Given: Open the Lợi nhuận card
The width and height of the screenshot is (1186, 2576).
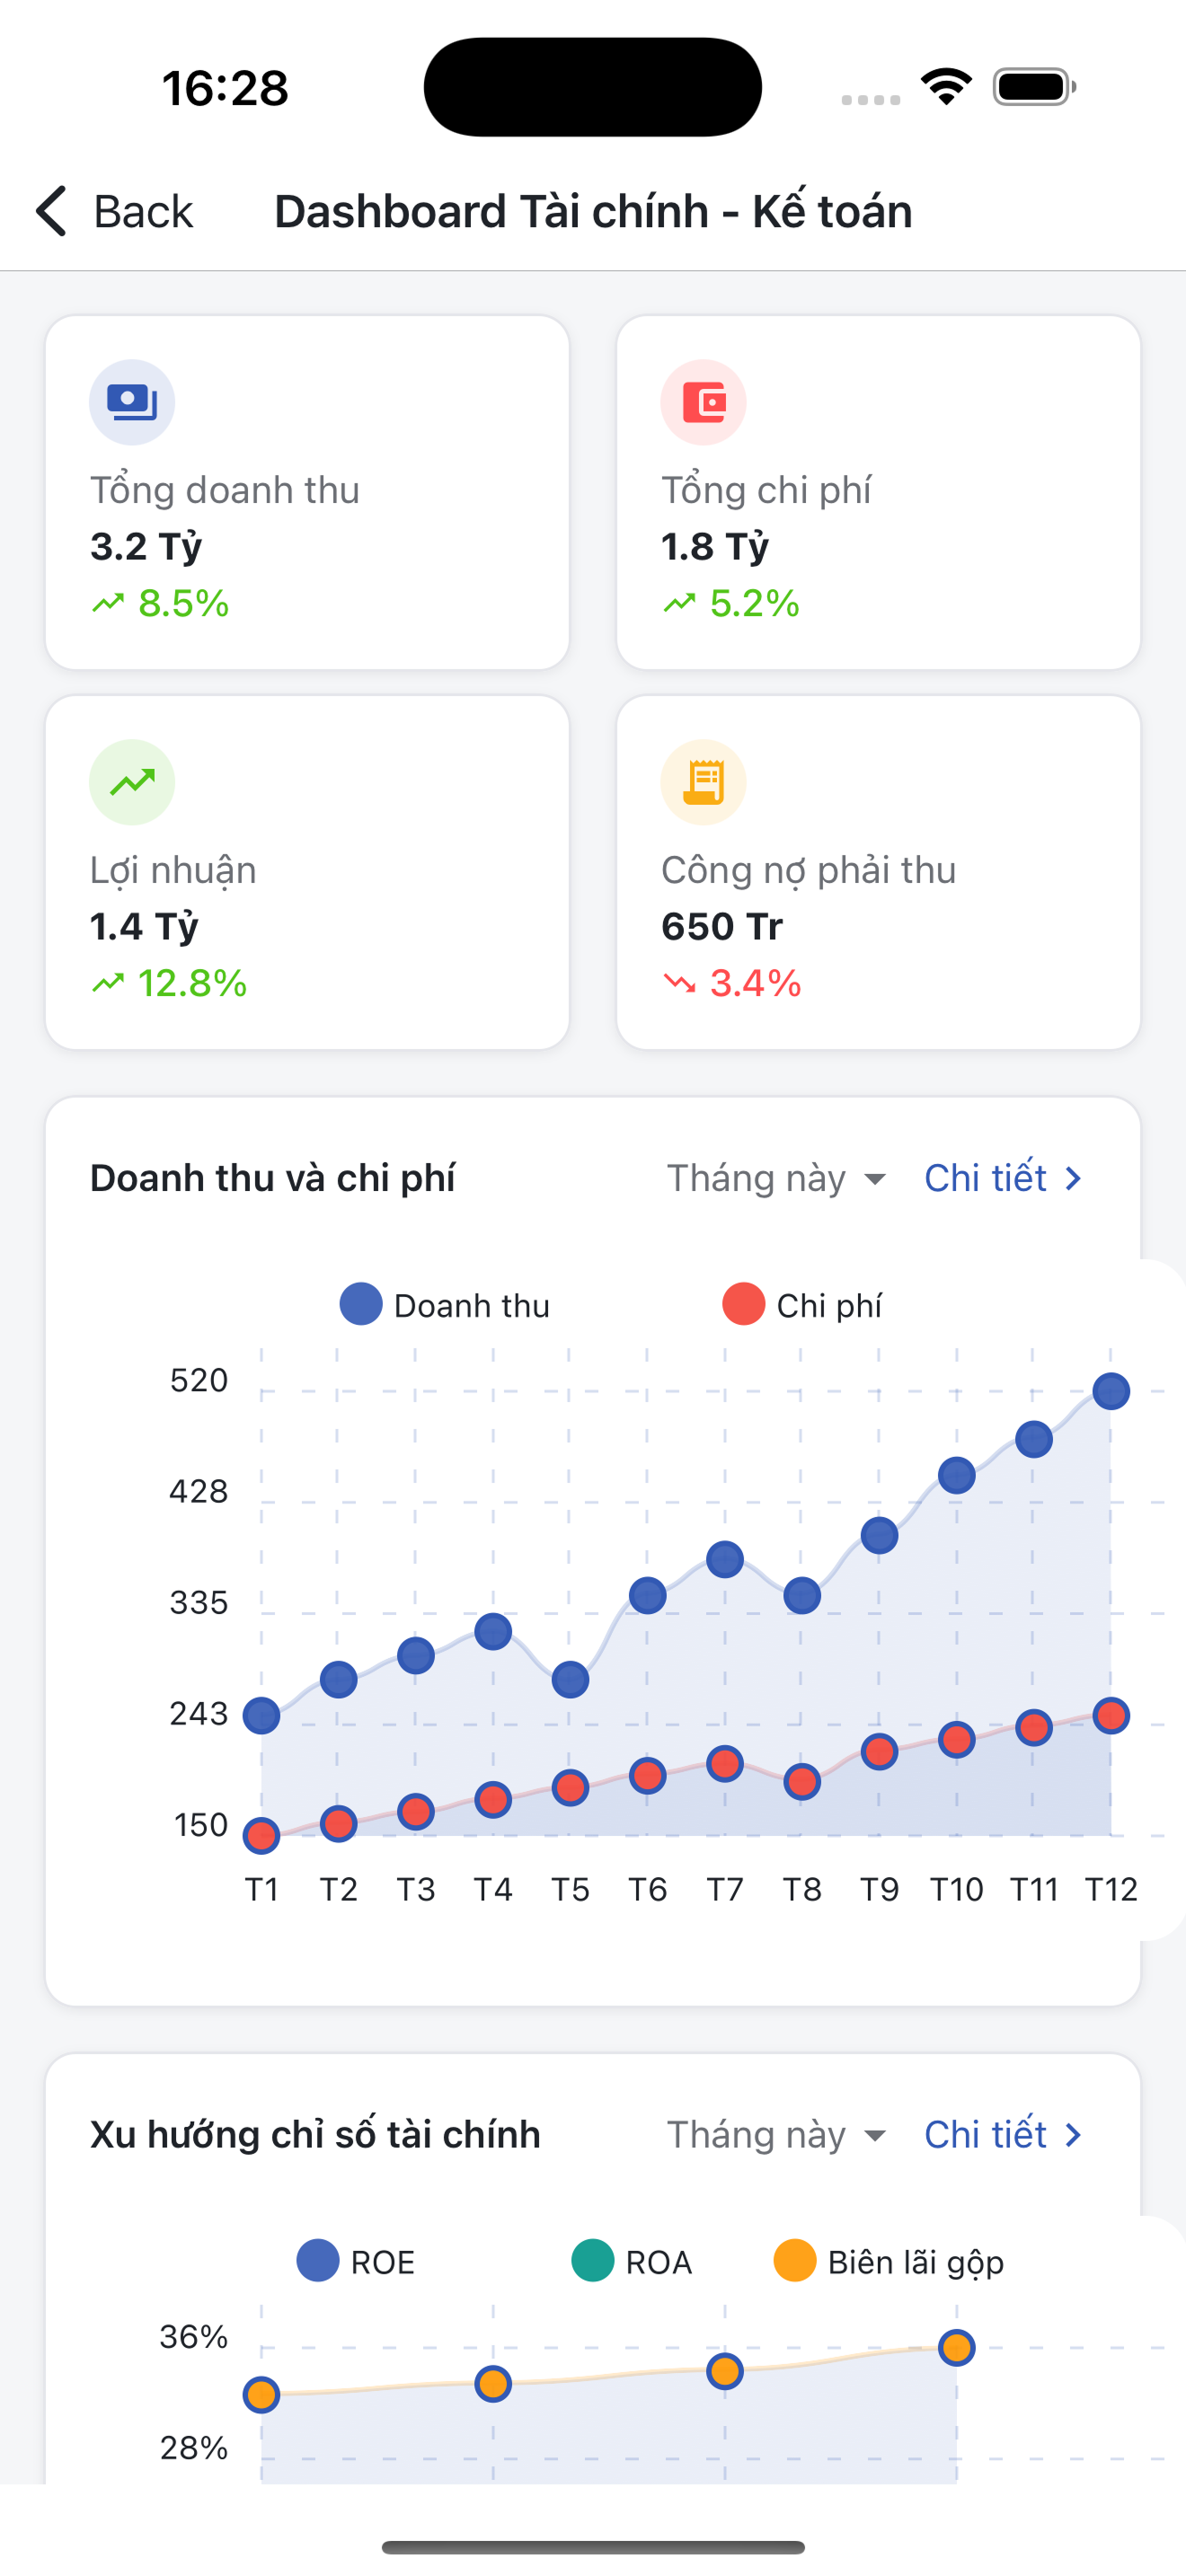Looking at the screenshot, I should 307,872.
